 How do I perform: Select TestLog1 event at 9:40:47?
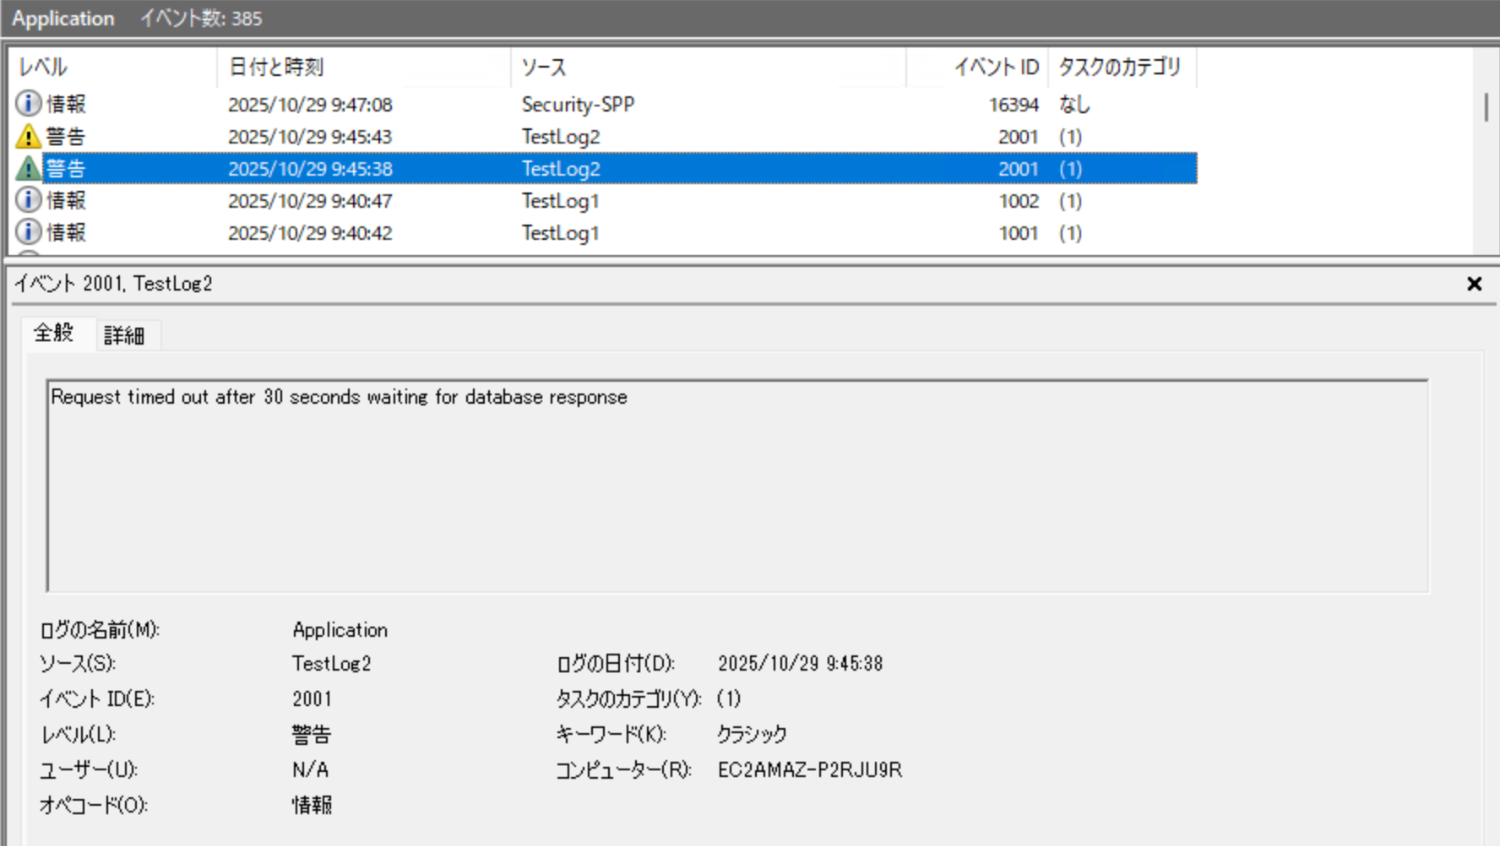click(560, 201)
